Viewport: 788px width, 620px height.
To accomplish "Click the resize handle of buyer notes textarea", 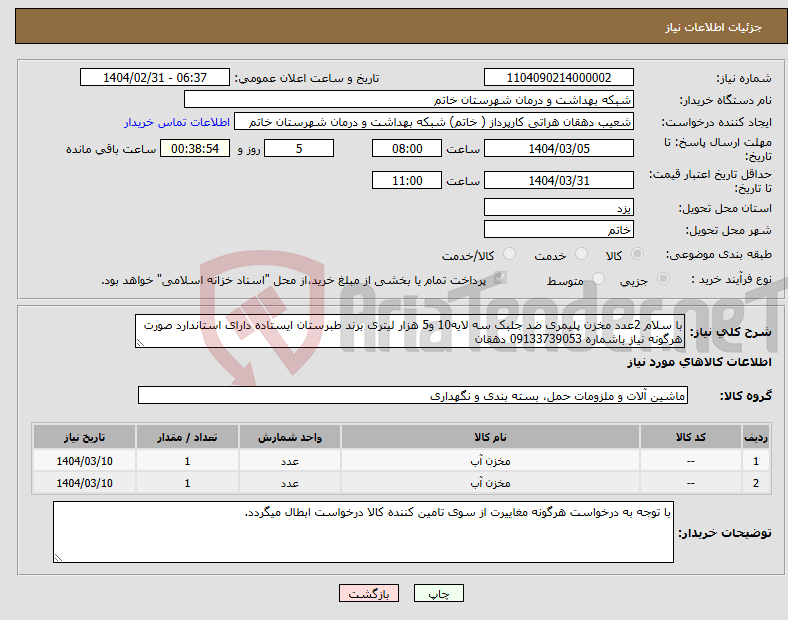I will [x=58, y=558].
